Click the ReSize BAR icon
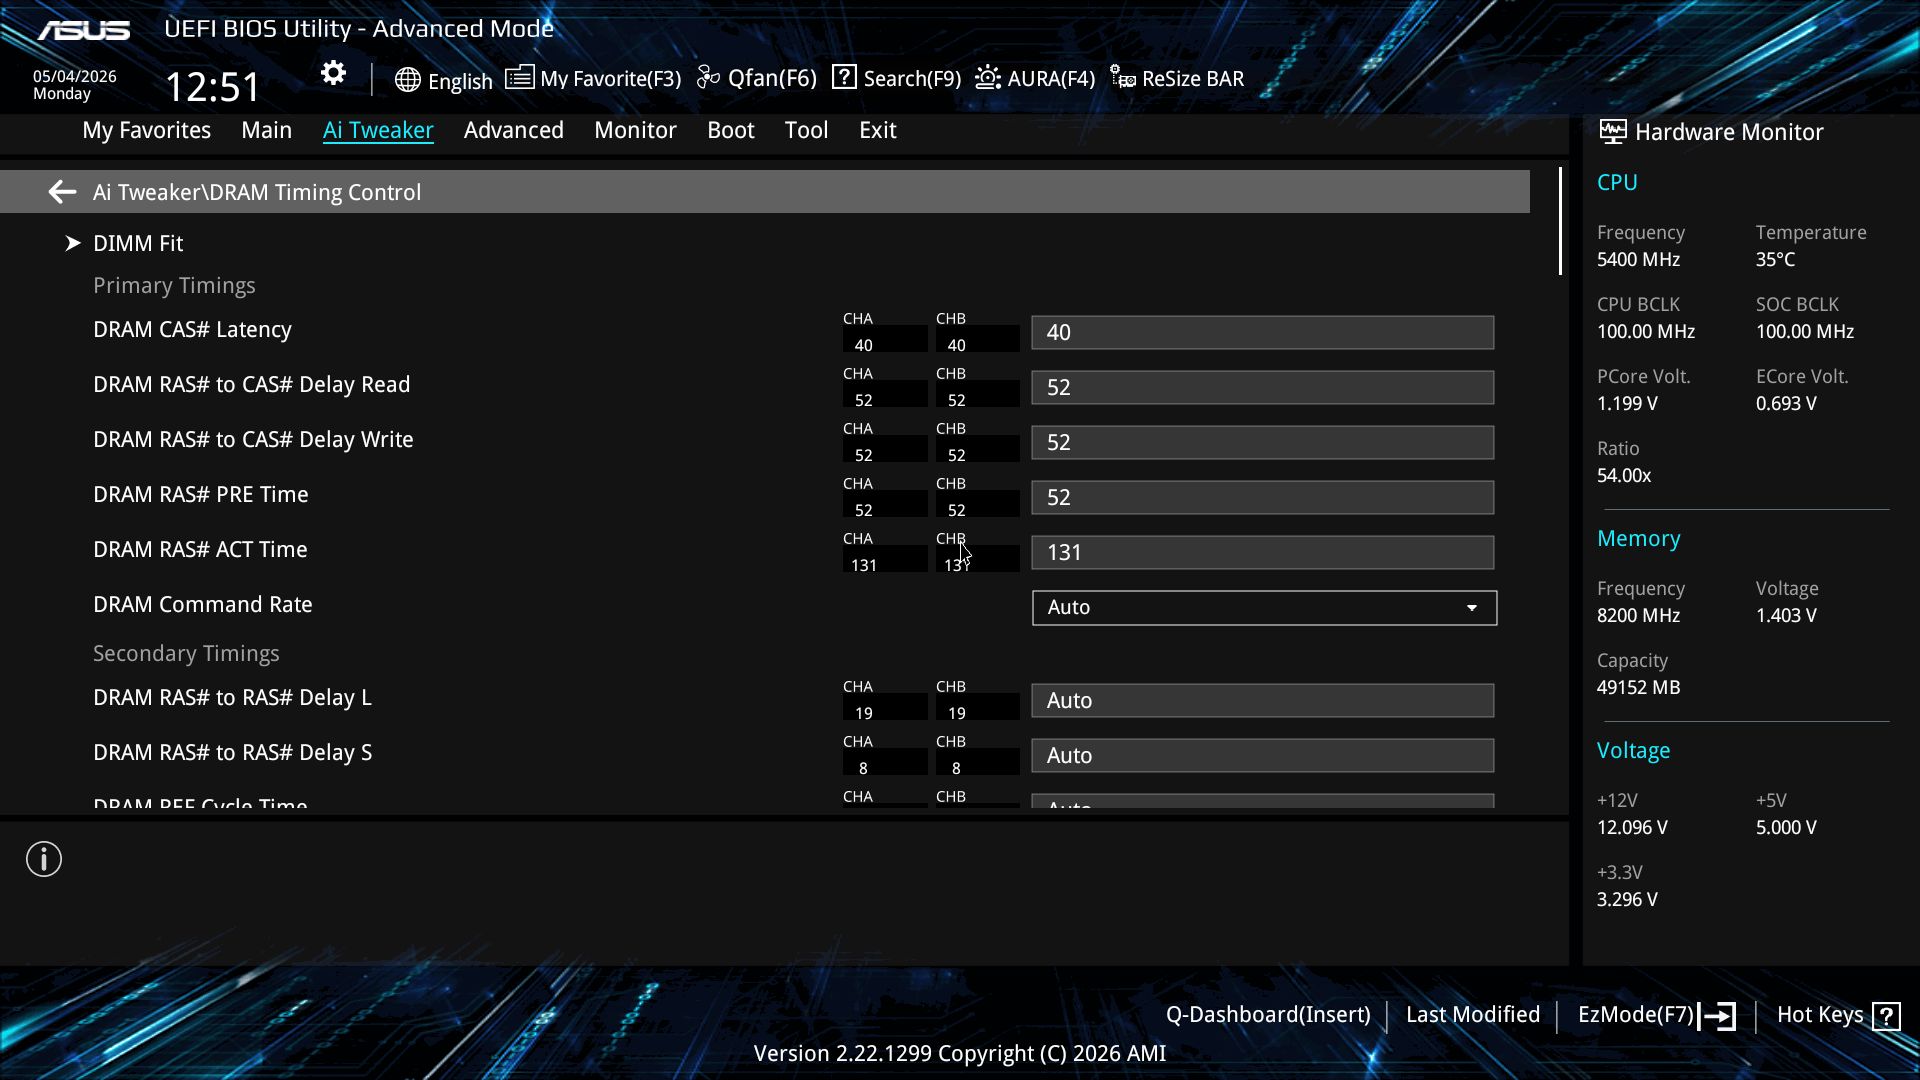This screenshot has height=1080, width=1920. [x=1123, y=78]
